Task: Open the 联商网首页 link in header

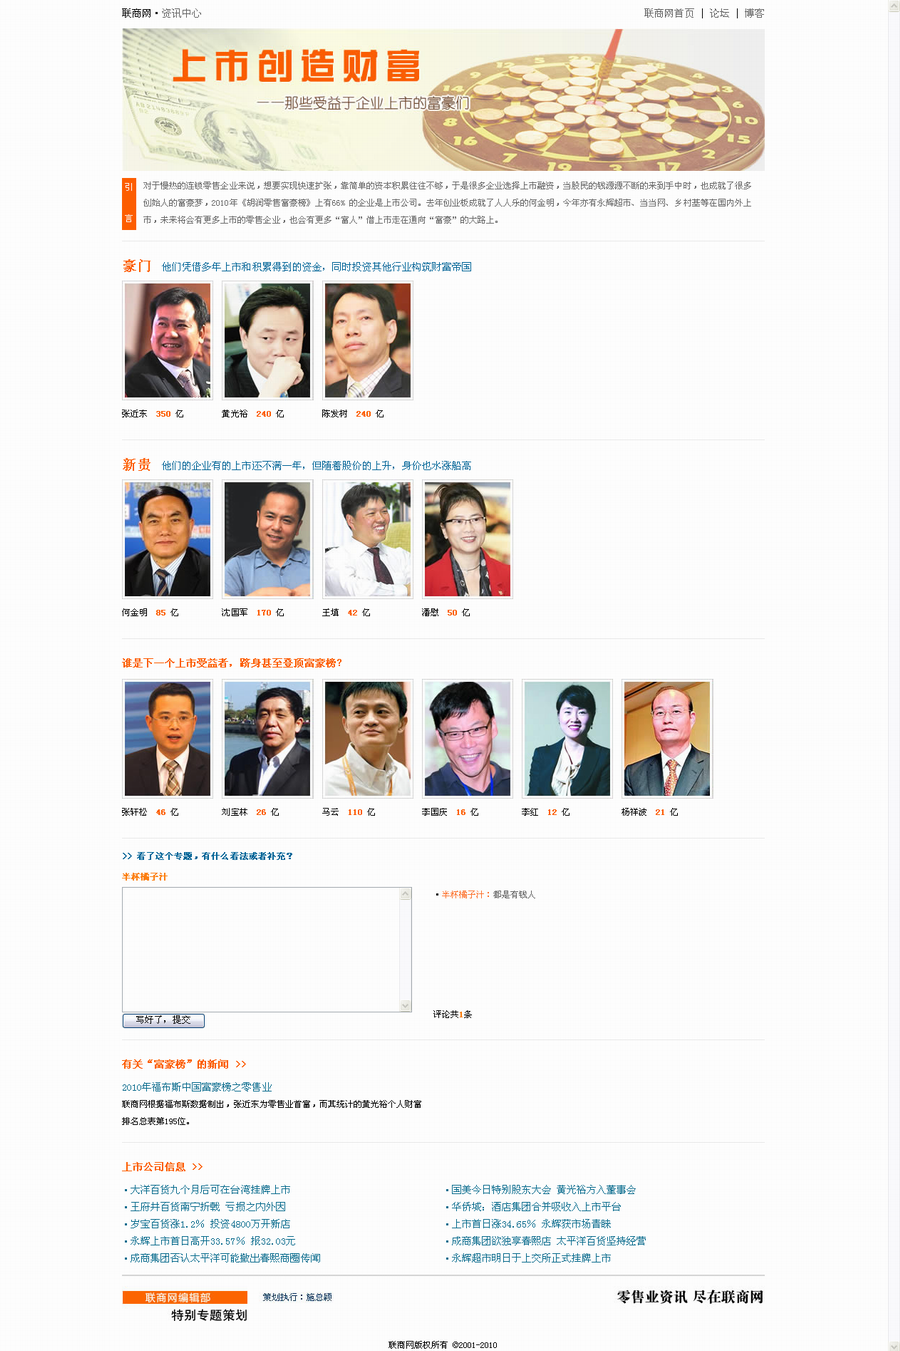Action: pos(669,13)
